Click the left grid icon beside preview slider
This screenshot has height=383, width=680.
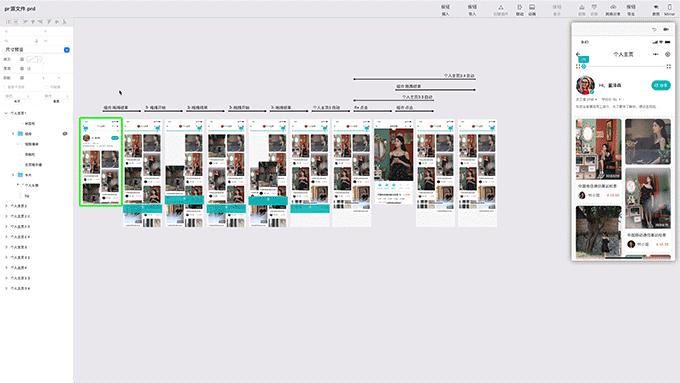578,66
